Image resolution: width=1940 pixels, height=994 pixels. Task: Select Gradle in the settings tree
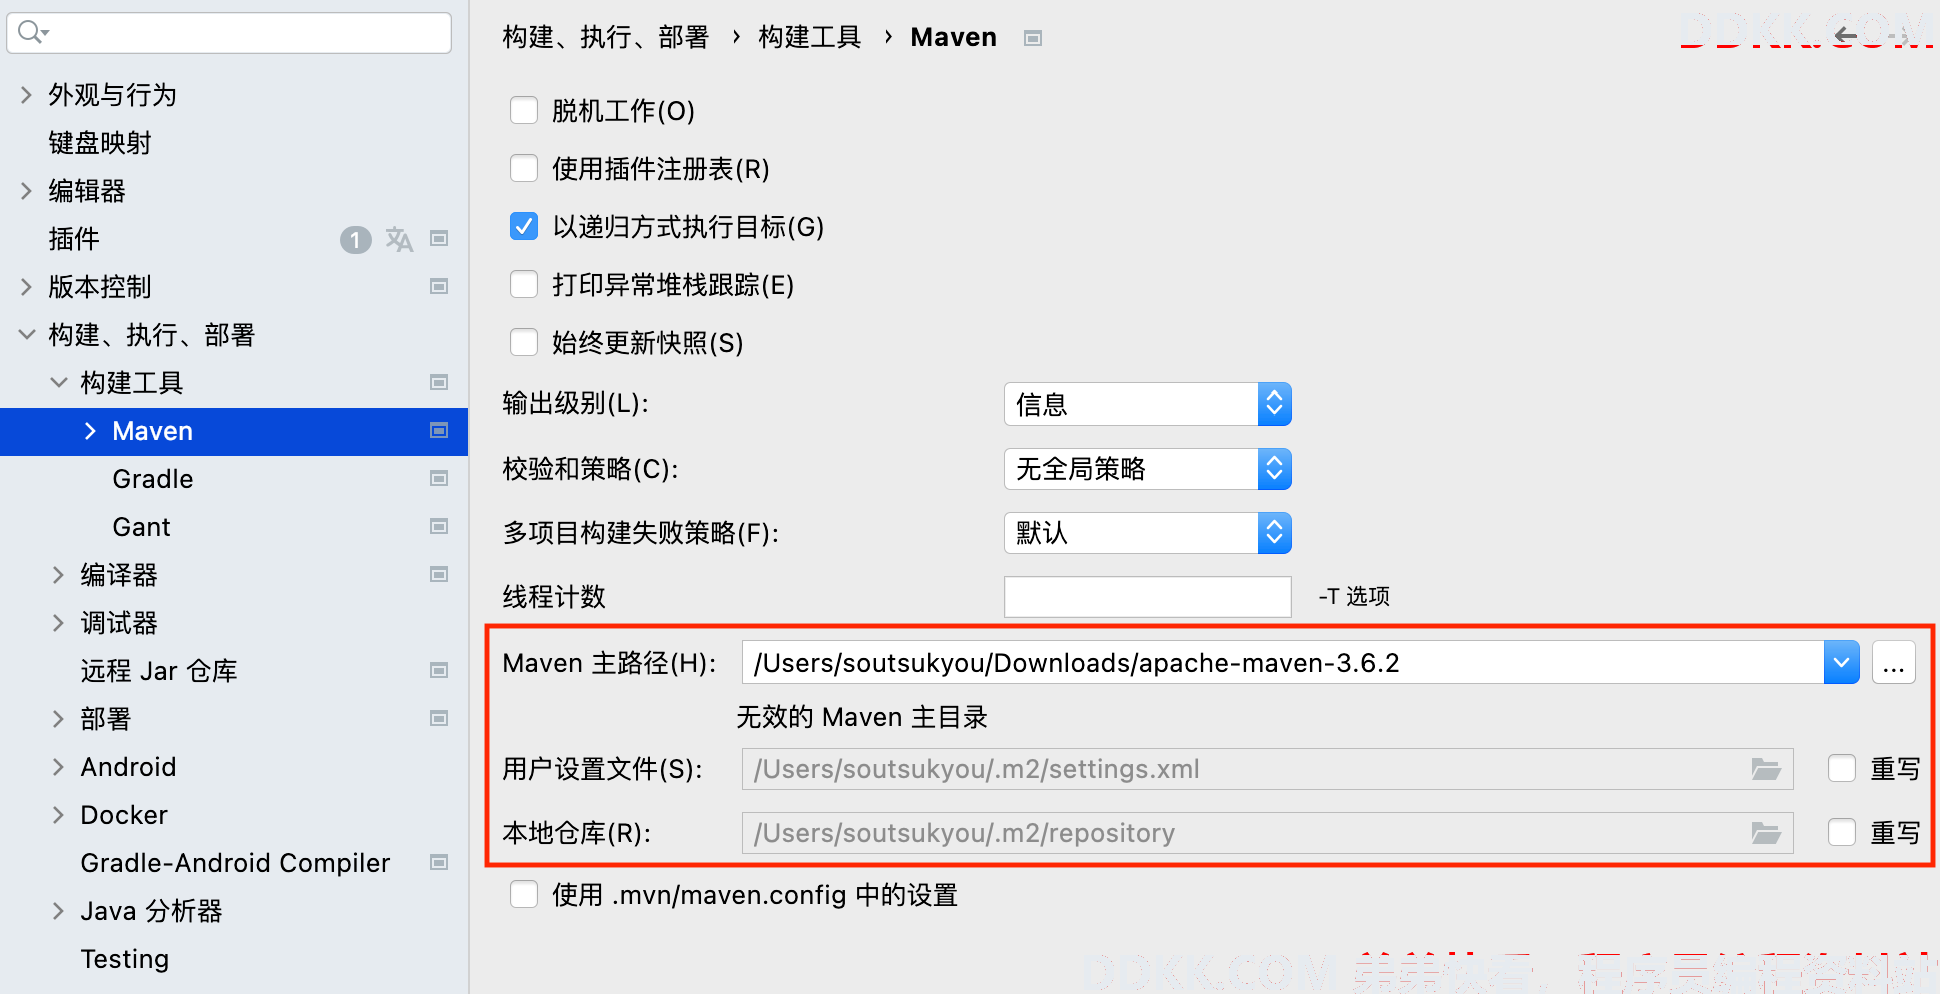pyautogui.click(x=153, y=479)
